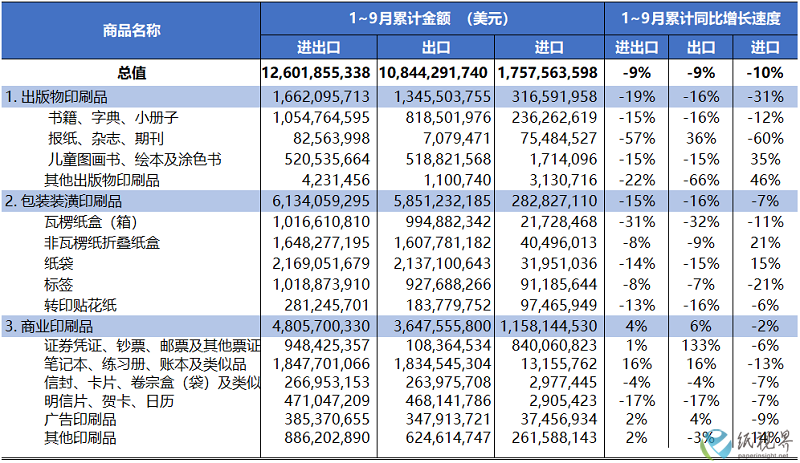This screenshot has width=800, height=463.
Task: Click the 1~9月累计金额（美元）header
Action: tap(429, 19)
